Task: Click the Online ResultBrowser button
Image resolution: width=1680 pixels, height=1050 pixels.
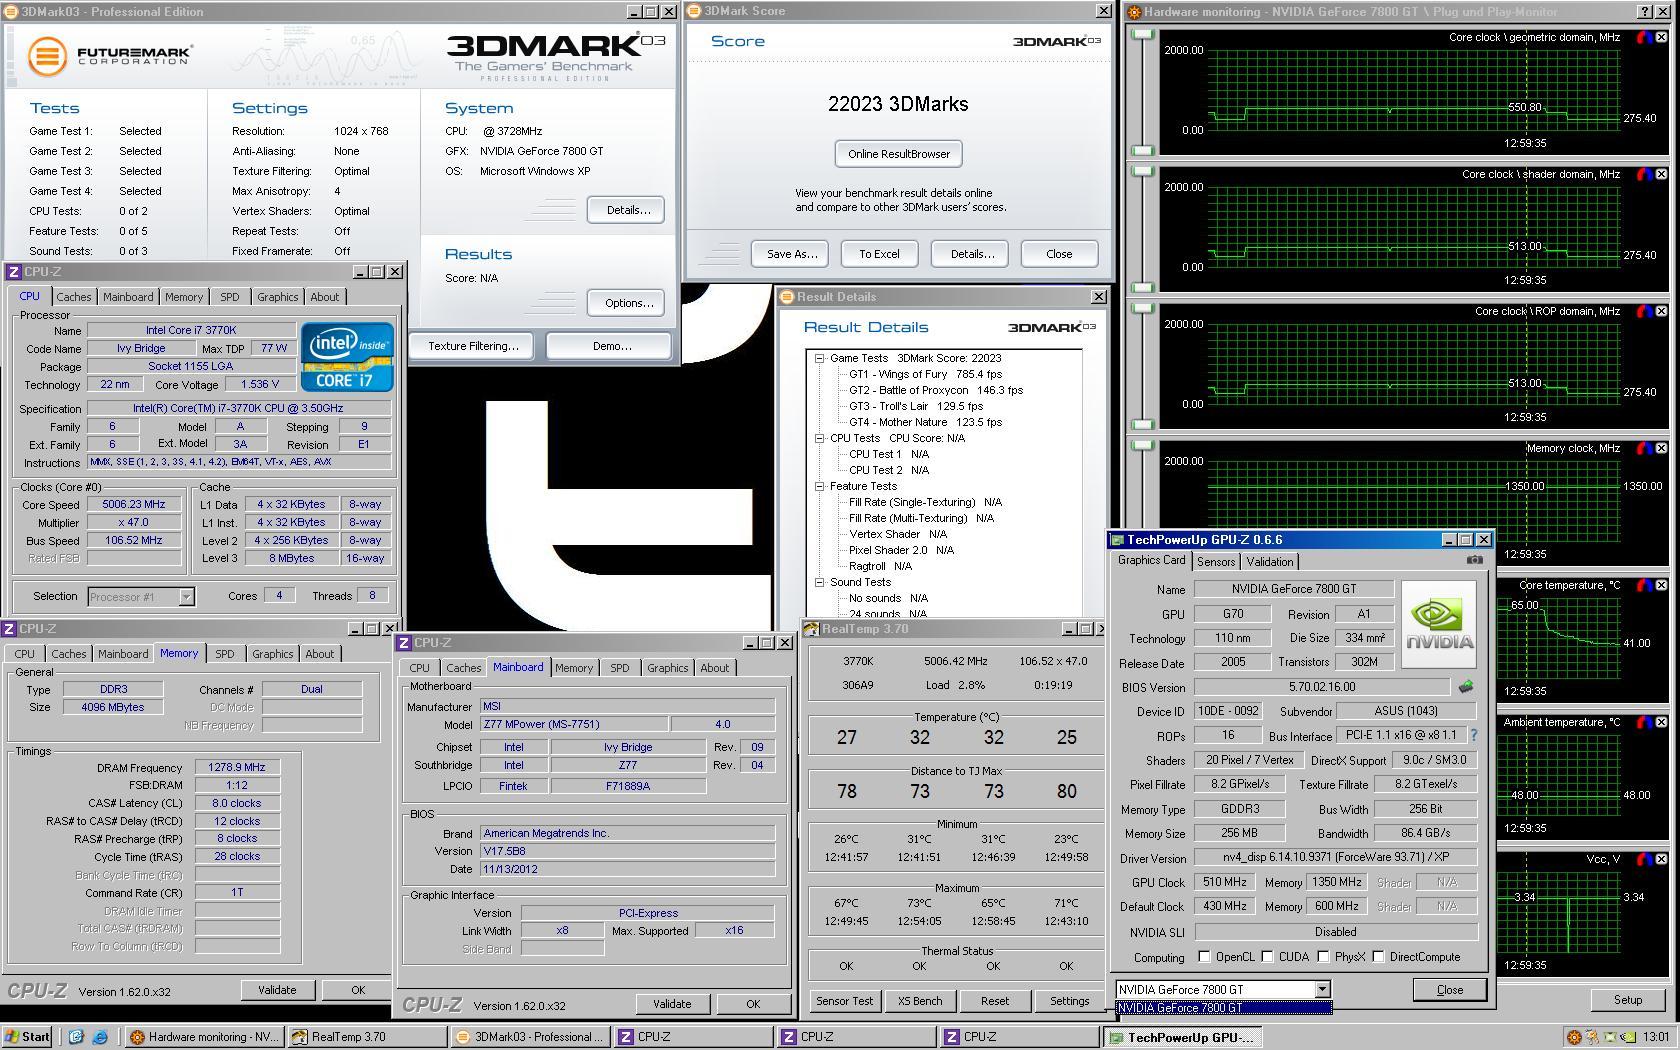Action: (899, 154)
